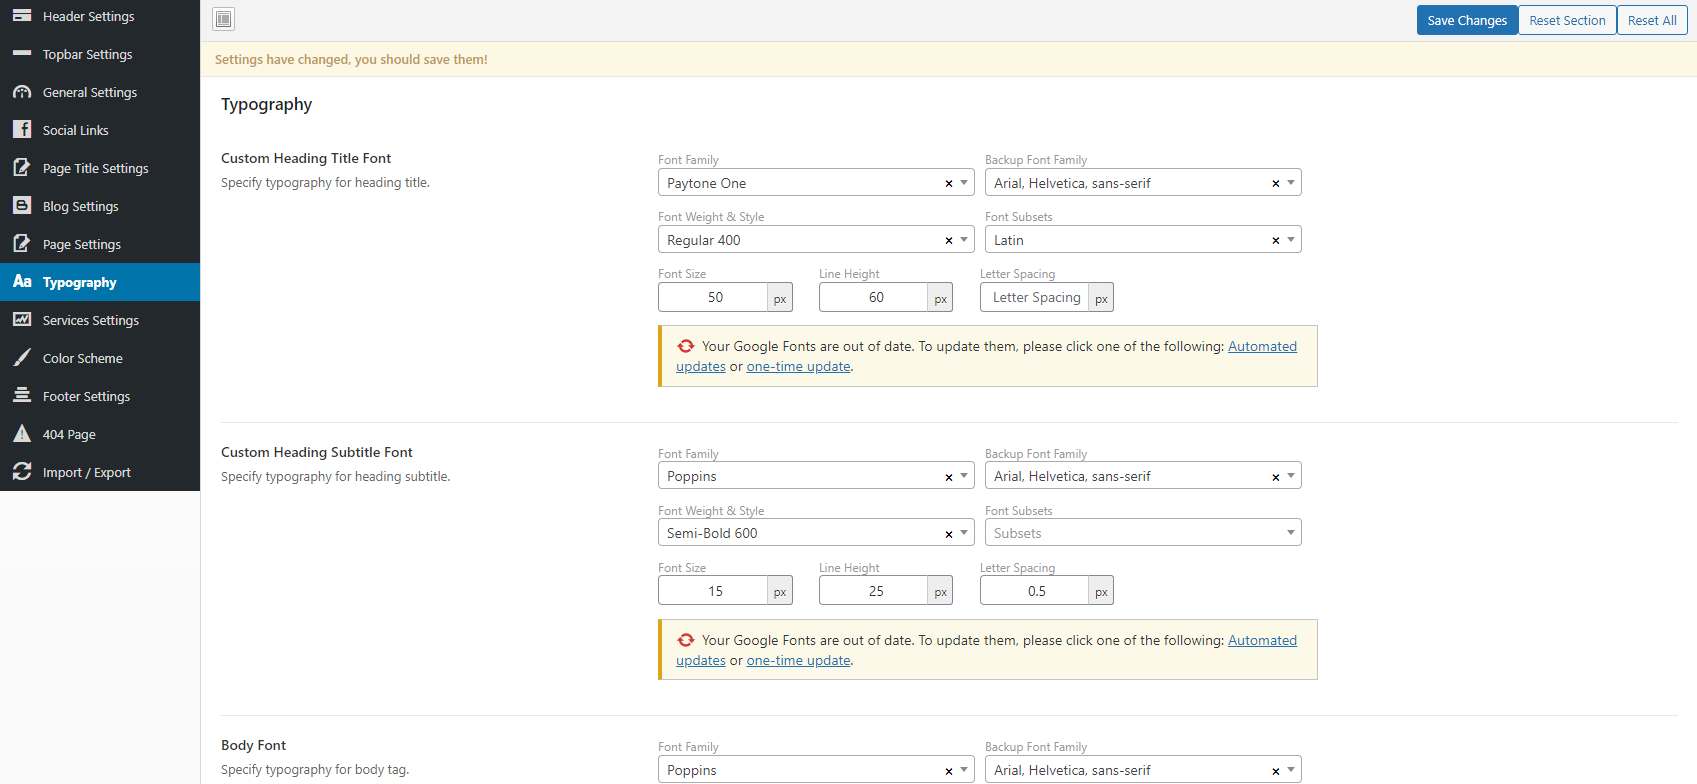Click Save Changes button
This screenshot has height=784, width=1697.
pyautogui.click(x=1467, y=20)
